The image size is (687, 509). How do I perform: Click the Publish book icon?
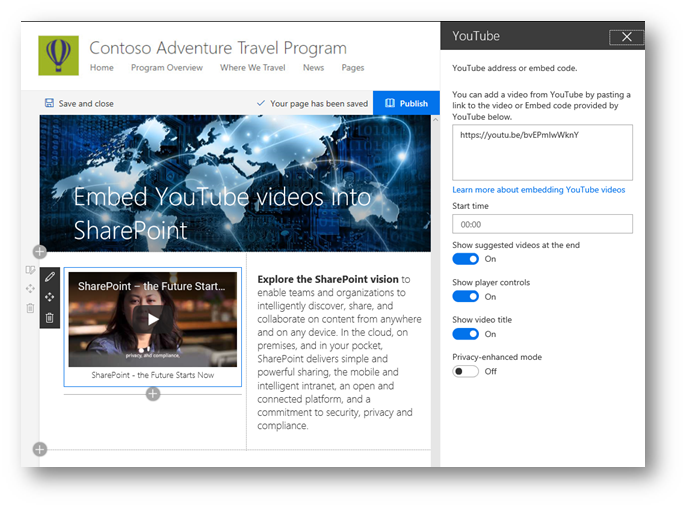pyautogui.click(x=390, y=103)
